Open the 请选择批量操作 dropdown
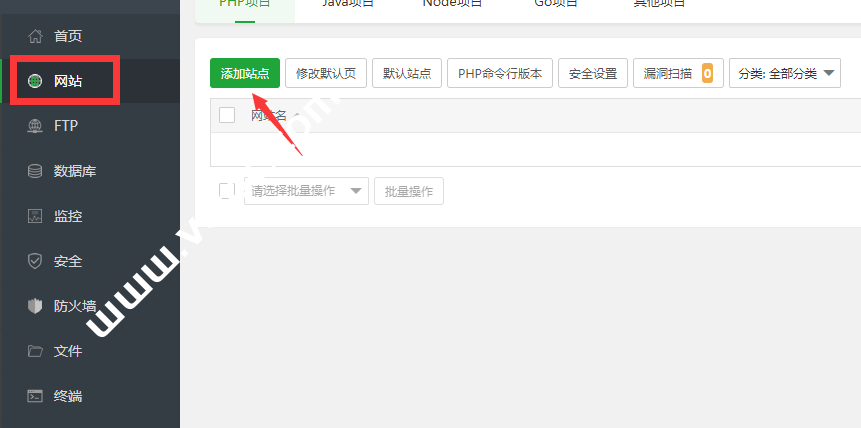The height and width of the screenshot is (428, 861). coord(306,191)
